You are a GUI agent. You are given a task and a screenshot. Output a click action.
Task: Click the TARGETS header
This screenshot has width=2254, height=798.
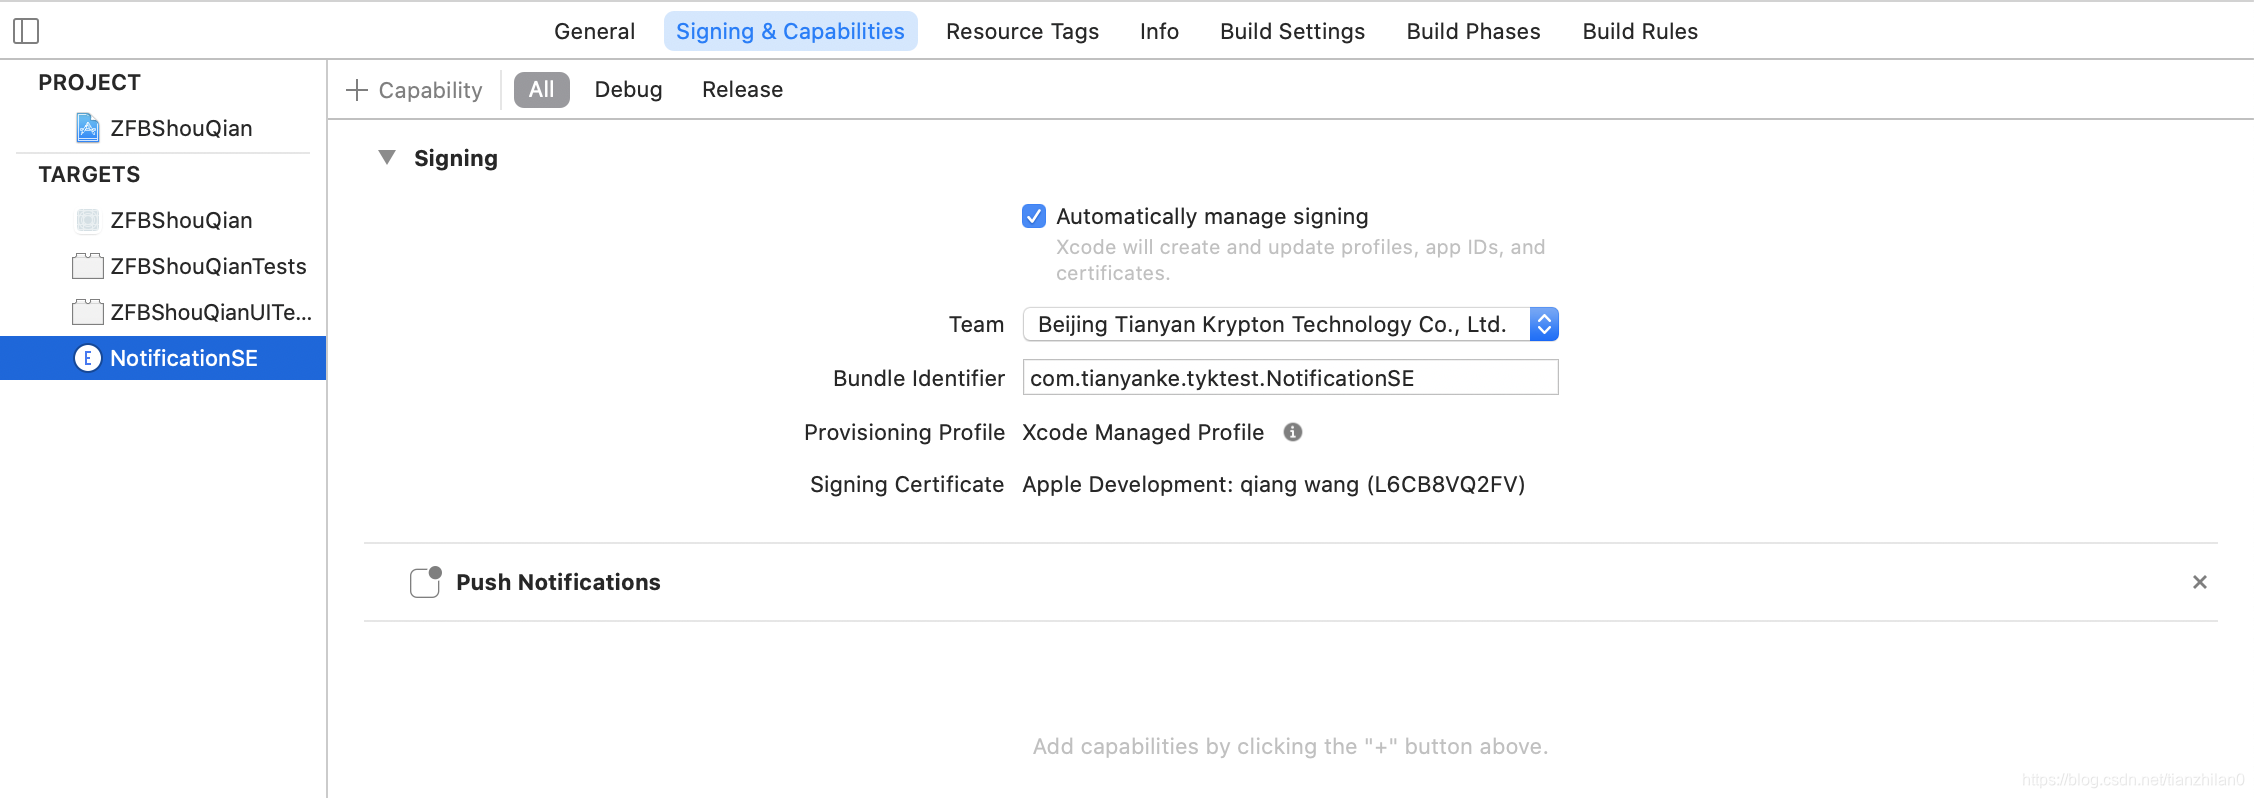click(x=89, y=174)
